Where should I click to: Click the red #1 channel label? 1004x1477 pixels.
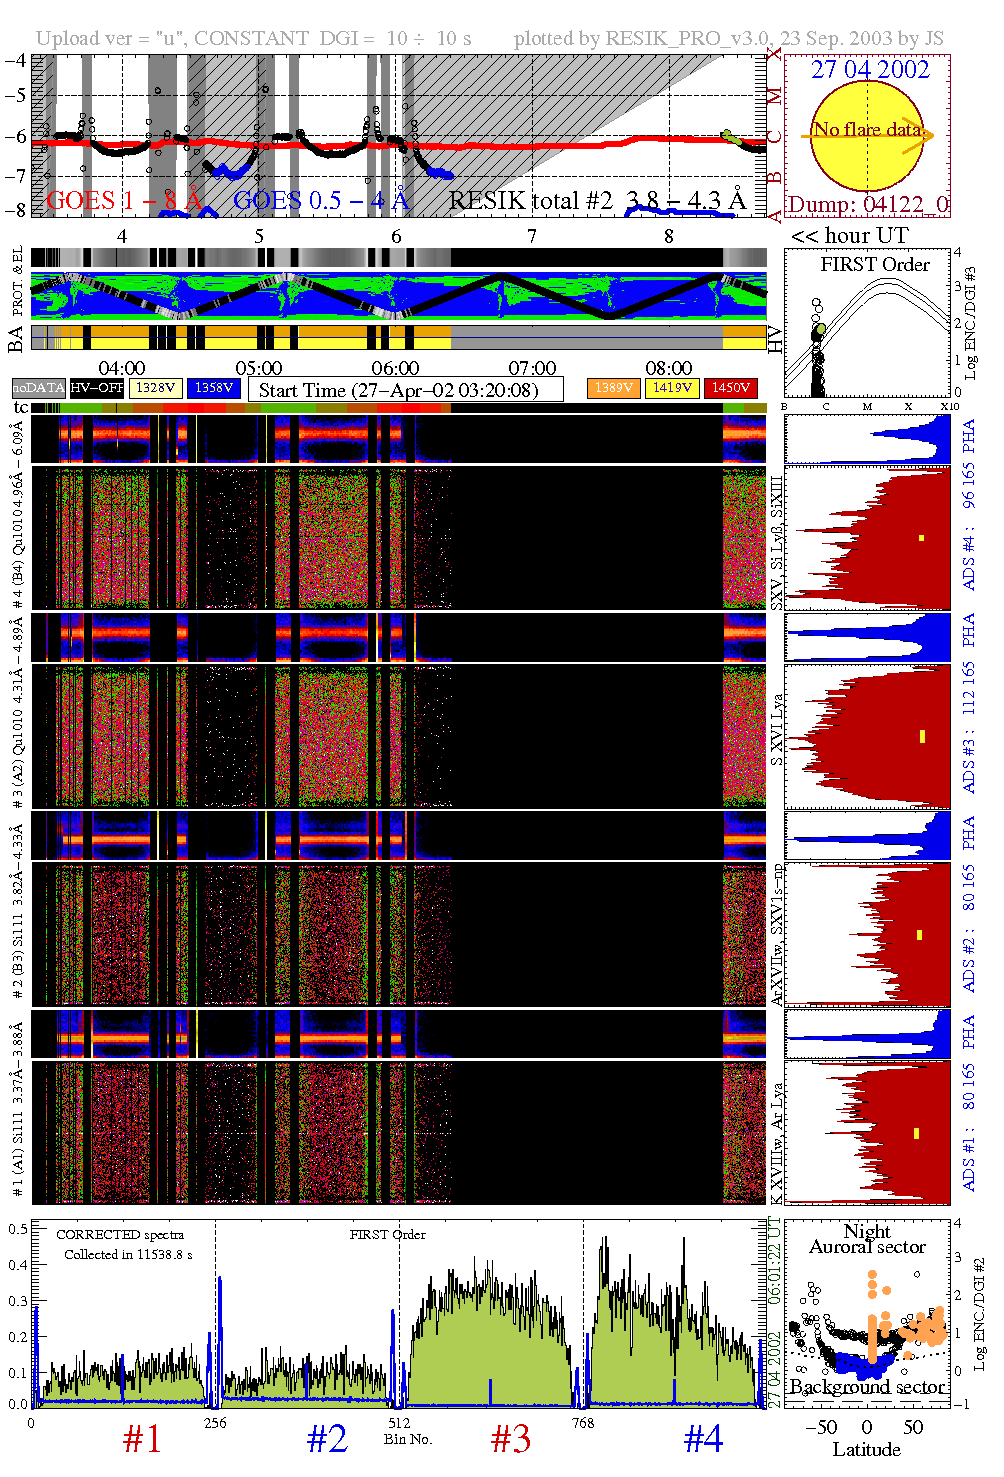point(142,1439)
